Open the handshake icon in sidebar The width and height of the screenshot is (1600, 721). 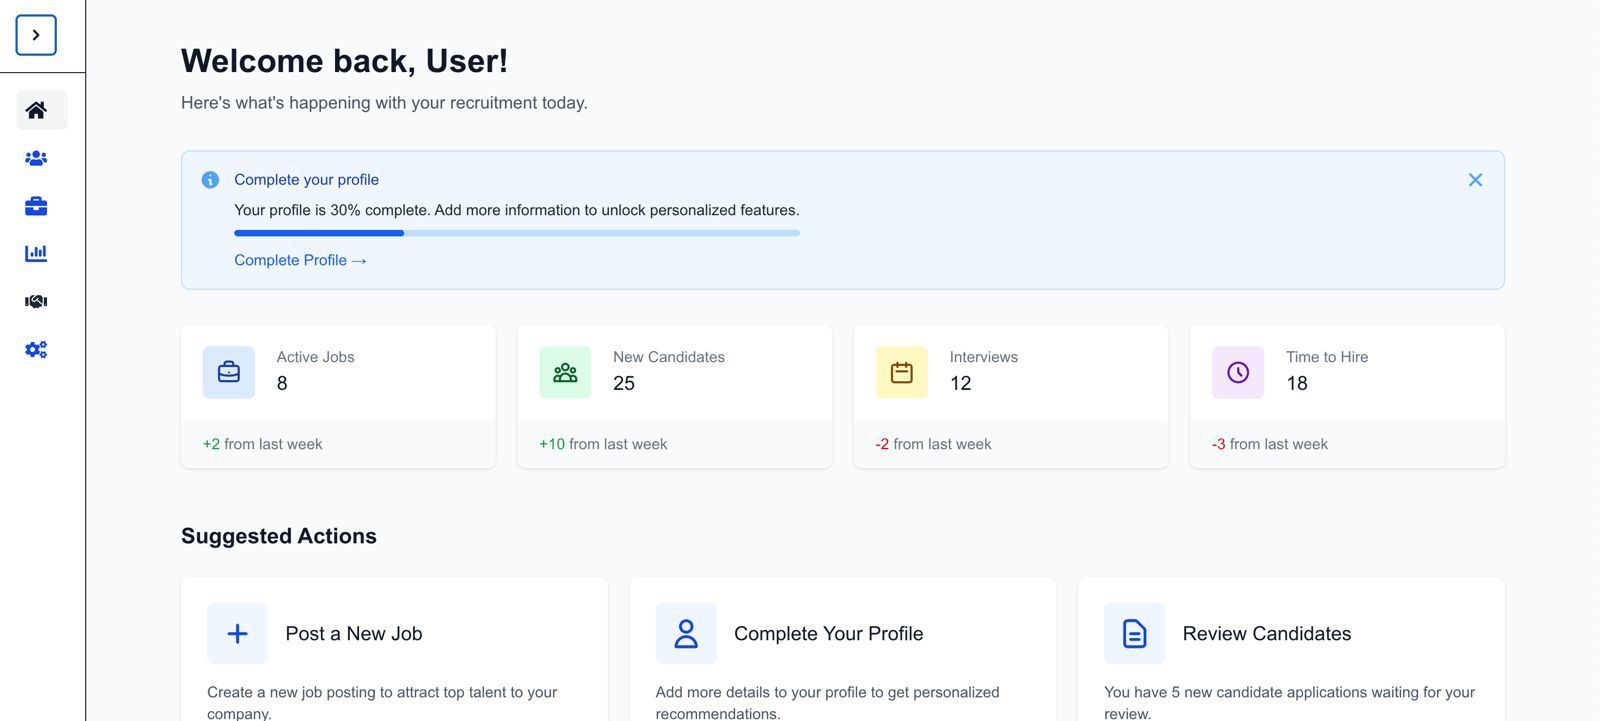[x=36, y=301]
